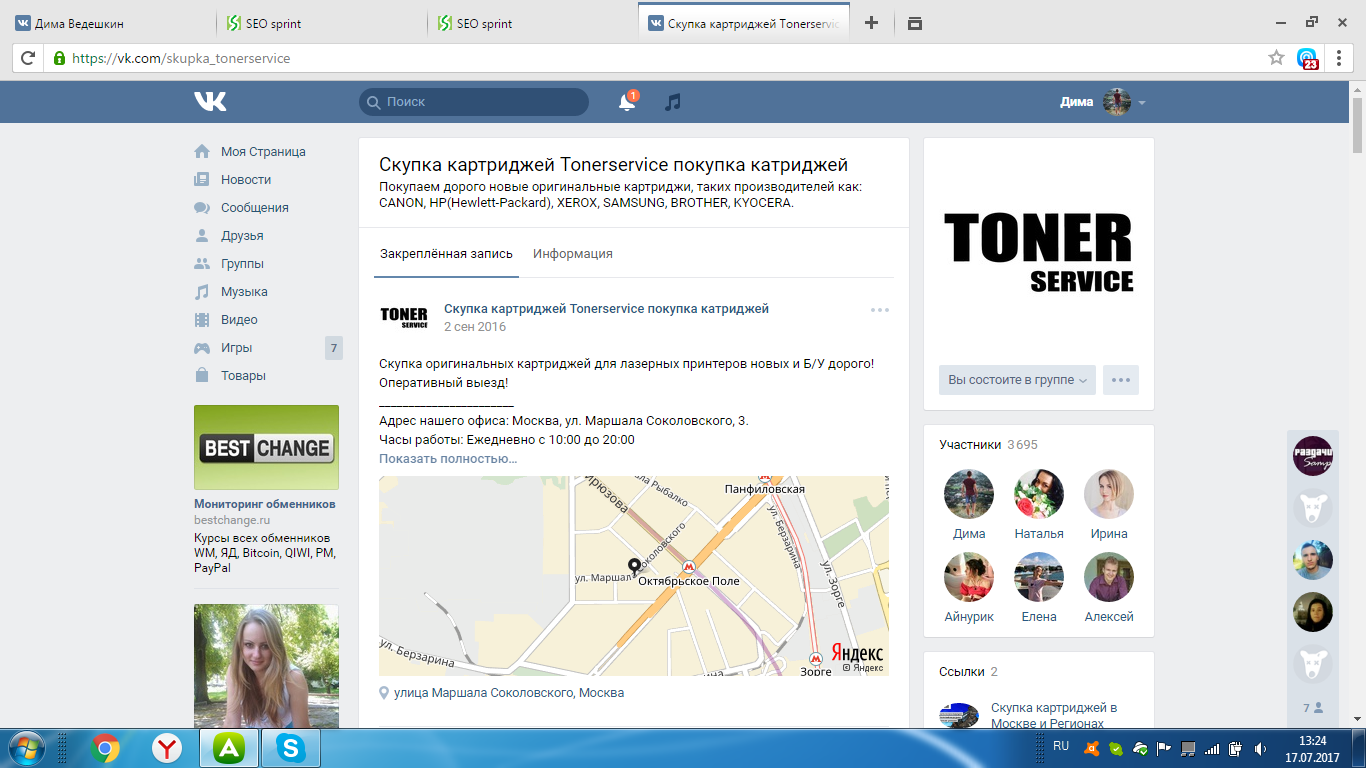Image resolution: width=1366 pixels, height=768 pixels.
Task: Switch to the Информация tab
Action: click(x=572, y=254)
